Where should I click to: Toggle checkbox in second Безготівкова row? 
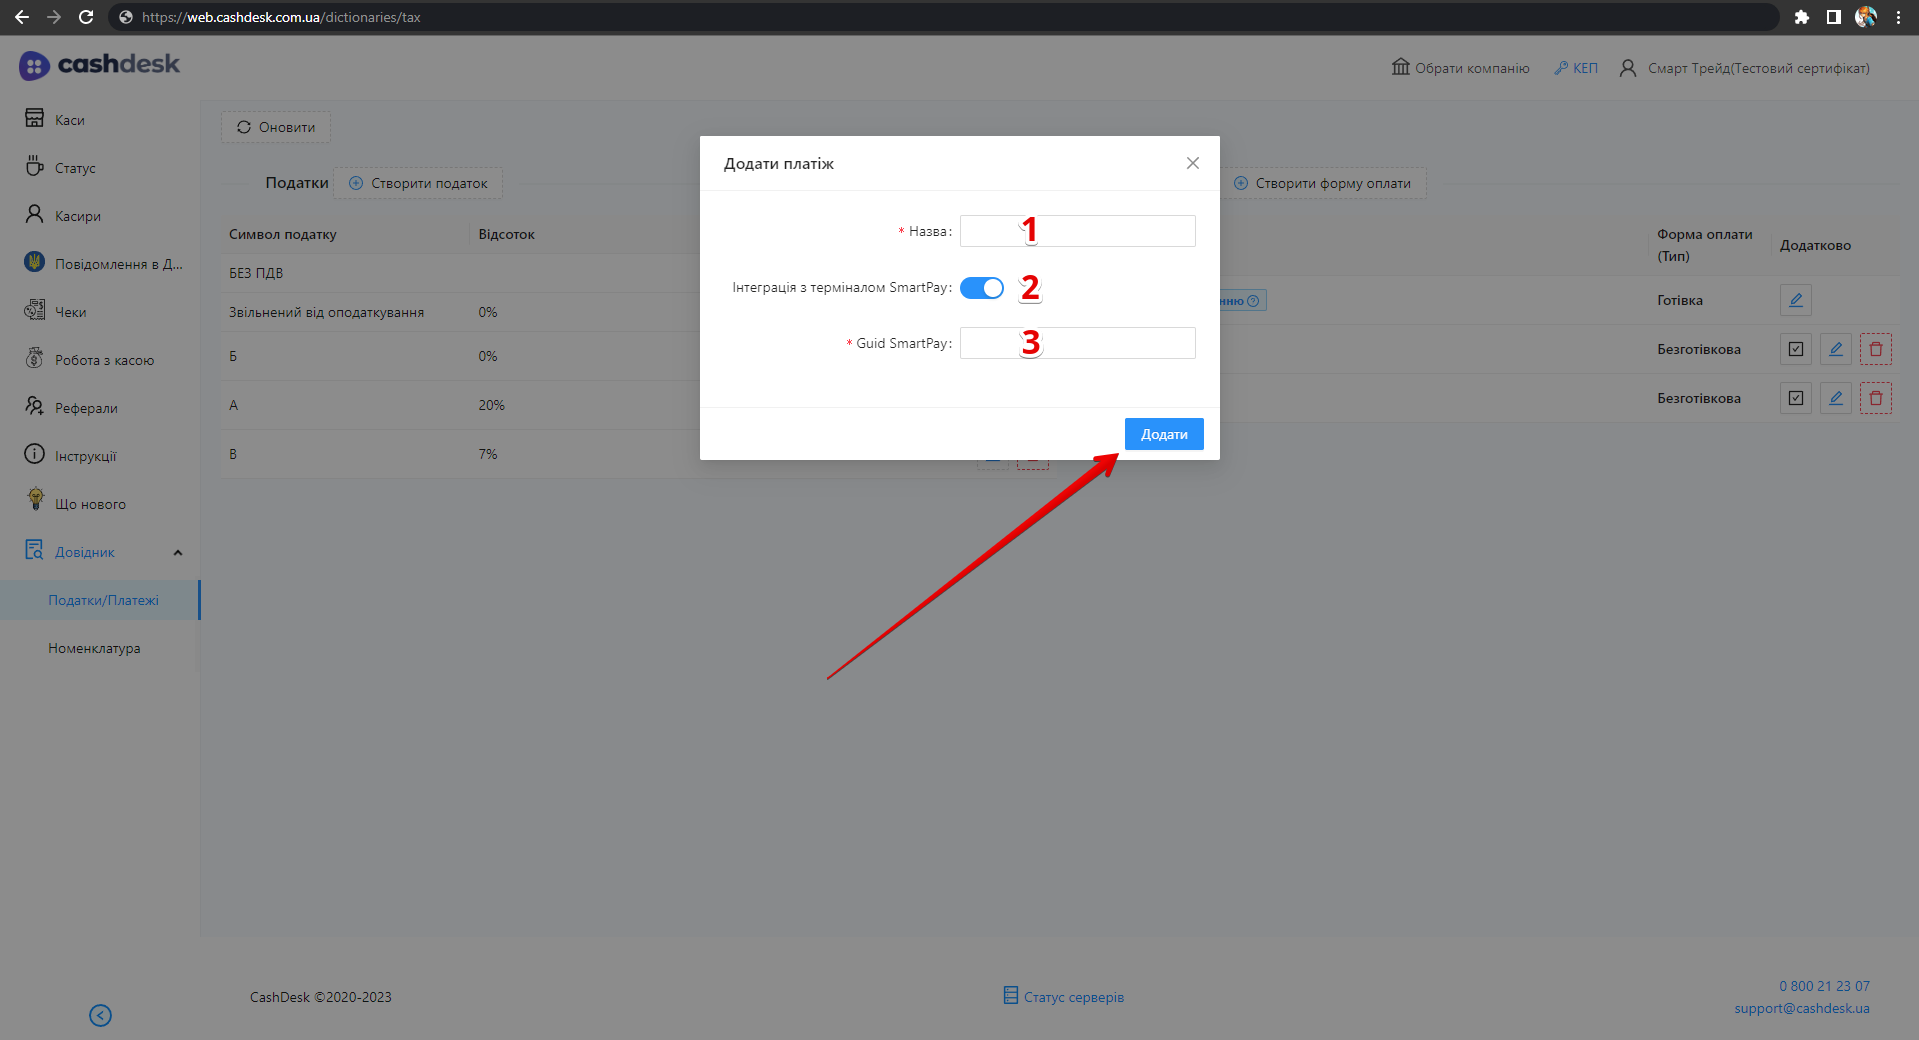coord(1795,398)
